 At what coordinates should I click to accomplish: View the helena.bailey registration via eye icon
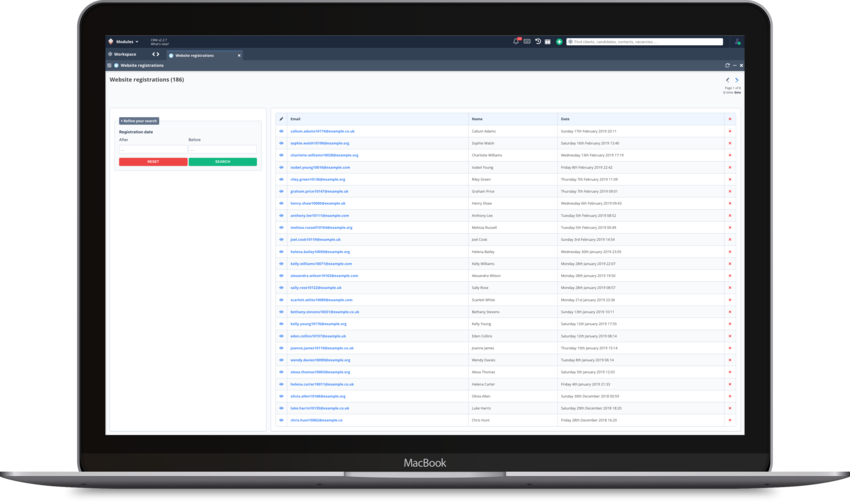(x=281, y=252)
